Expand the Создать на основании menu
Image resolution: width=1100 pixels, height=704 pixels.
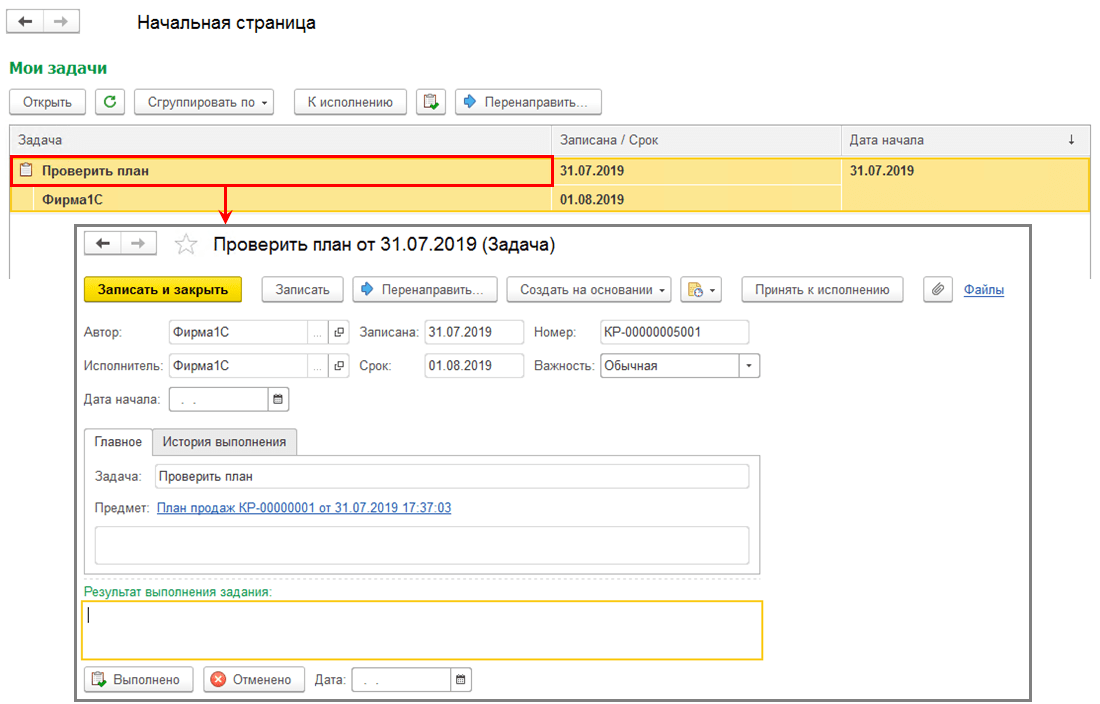pos(589,290)
